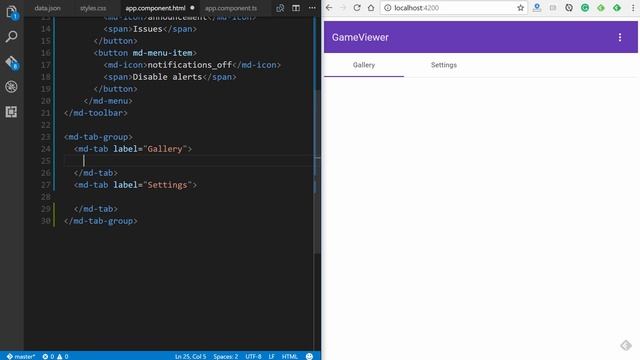
Task: Open the errors and warnings count in status bar
Action: point(56,356)
